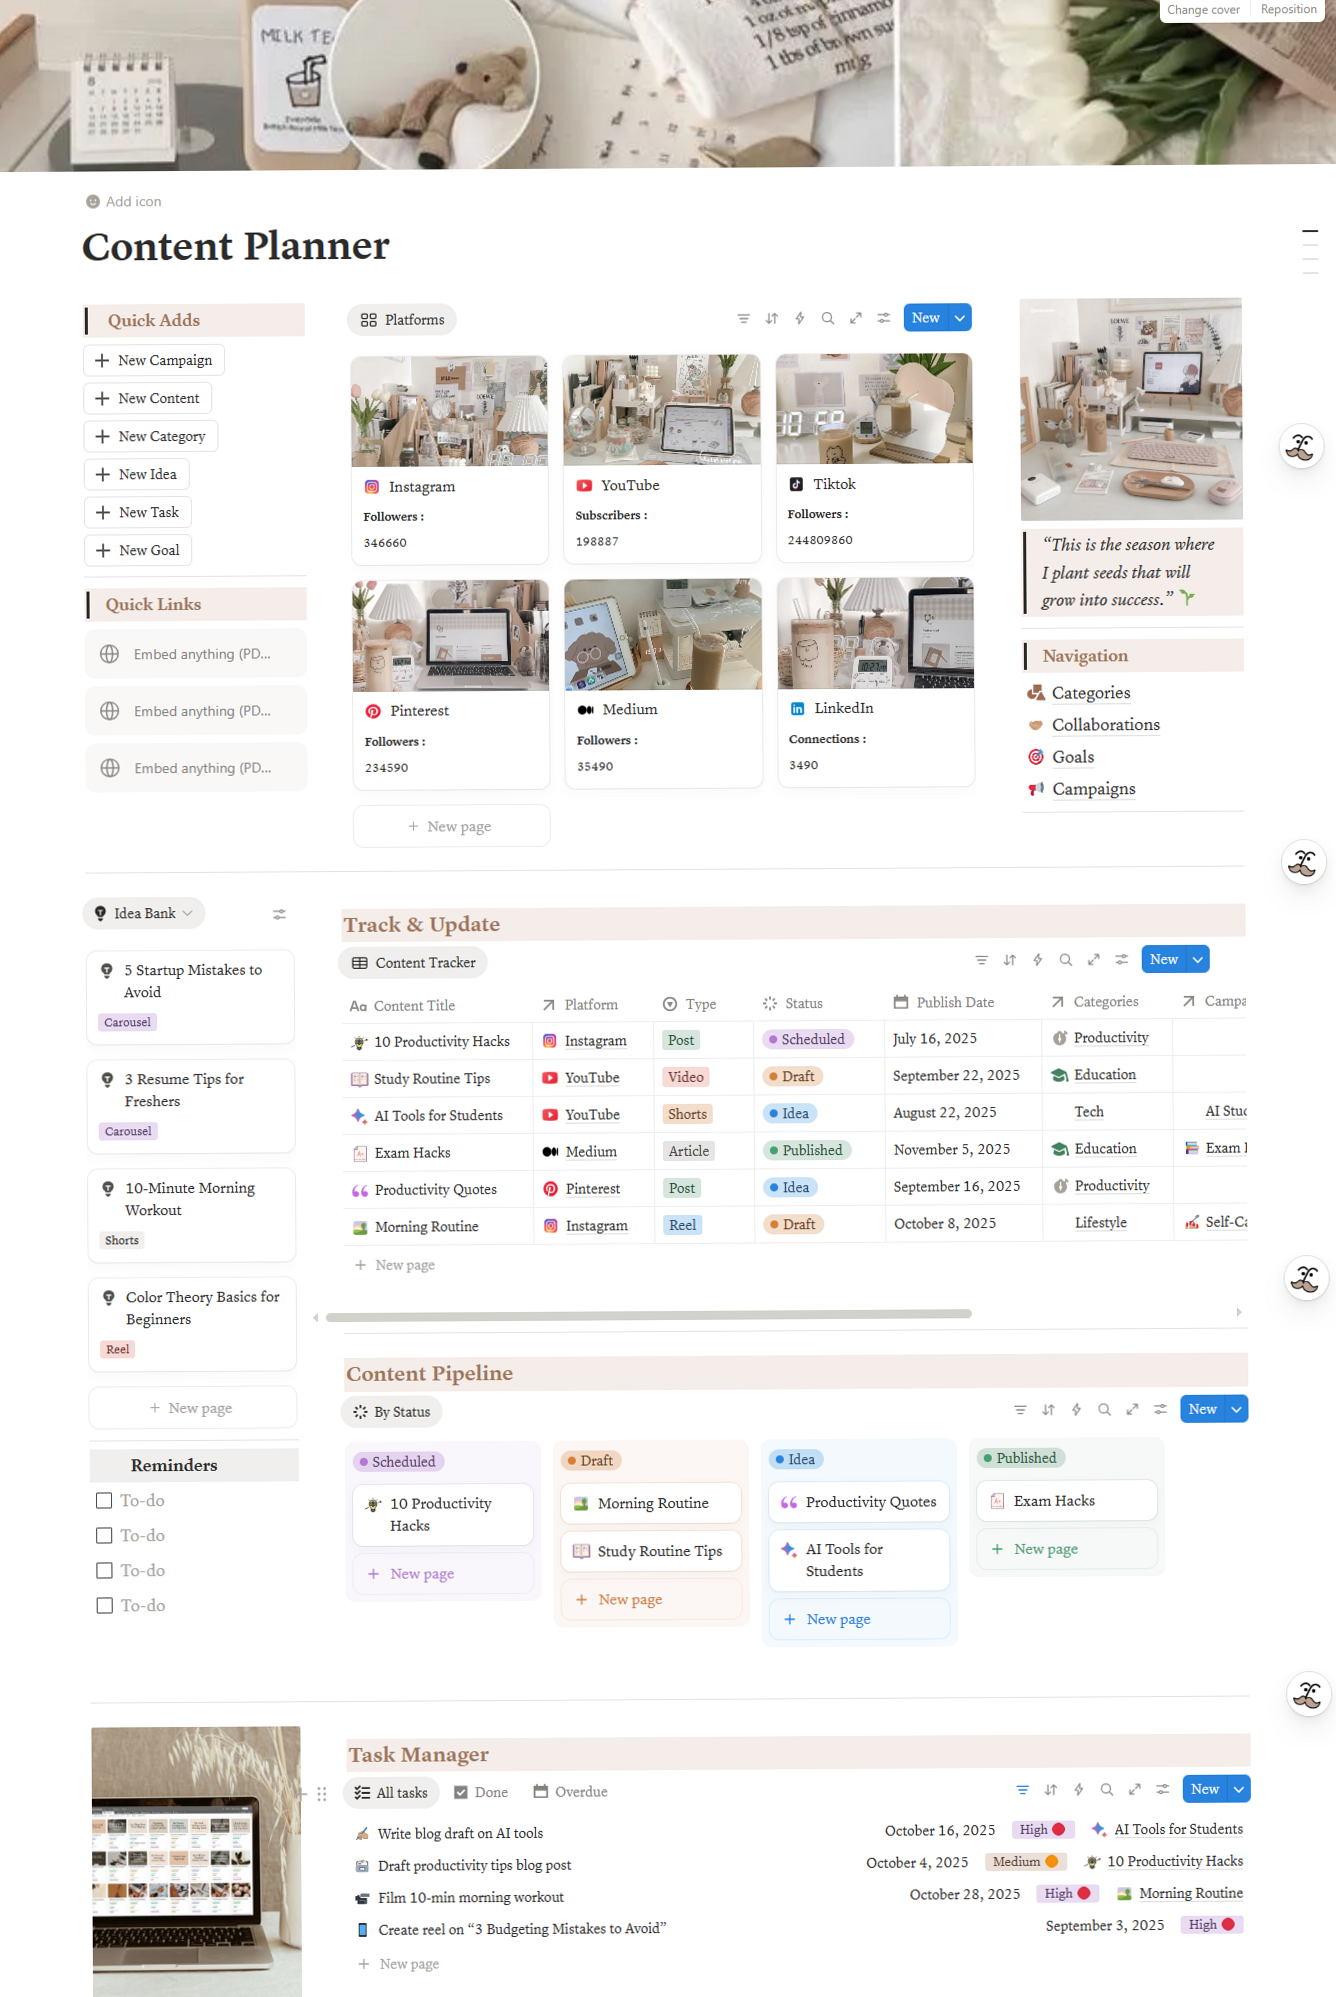Click the New Goal quick add button
This screenshot has height=1997, width=1336.
coord(138,550)
